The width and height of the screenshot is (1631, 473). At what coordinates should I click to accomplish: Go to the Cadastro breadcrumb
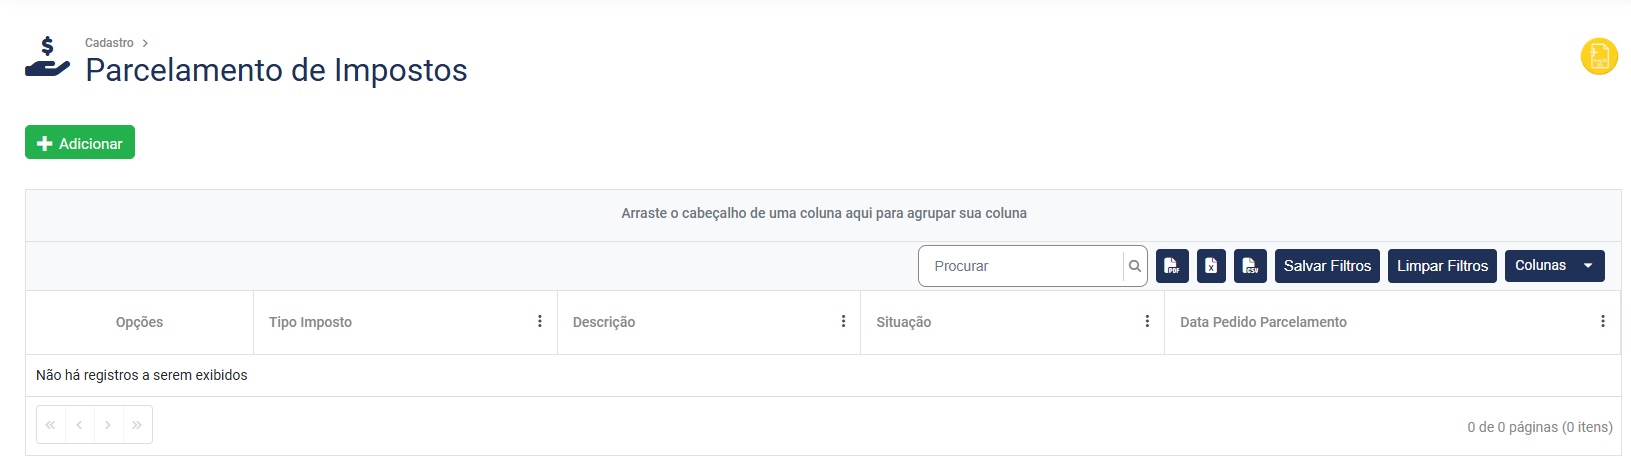109,43
